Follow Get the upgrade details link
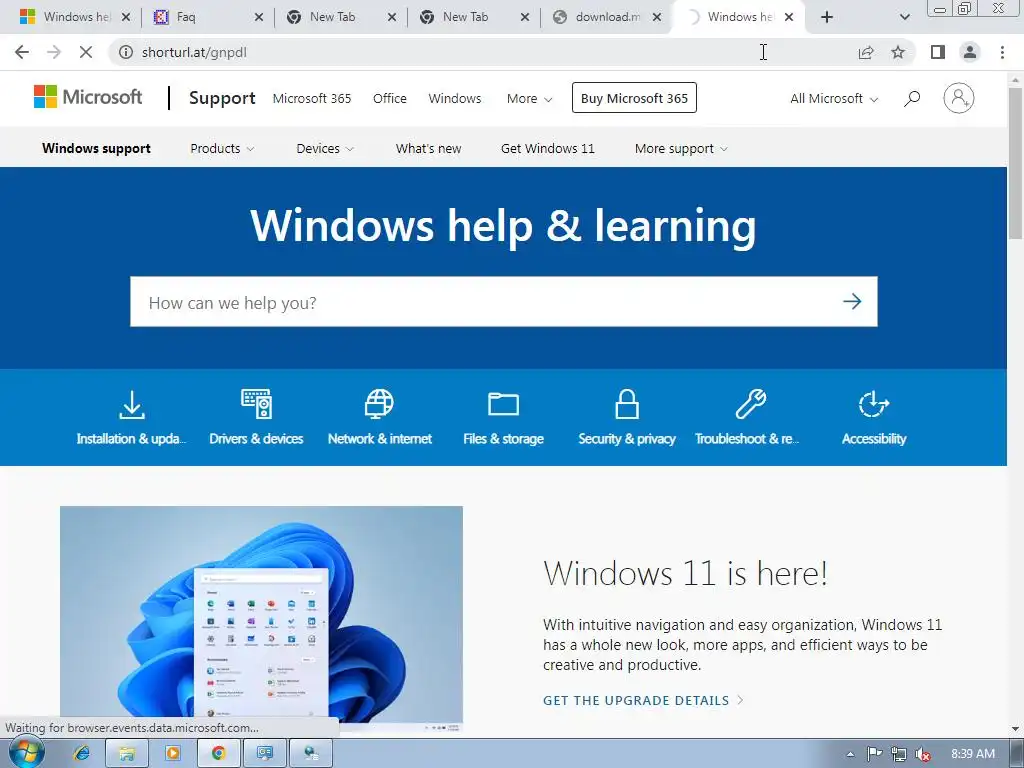1024x768 pixels. [x=643, y=700]
